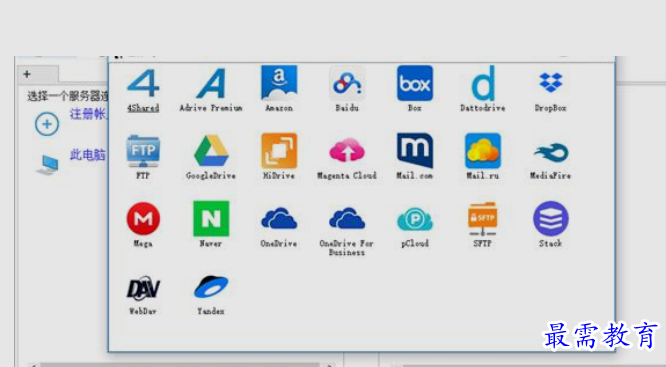666x367 pixels.
Task: Open a new tab with plus tab
Action: coord(27,74)
